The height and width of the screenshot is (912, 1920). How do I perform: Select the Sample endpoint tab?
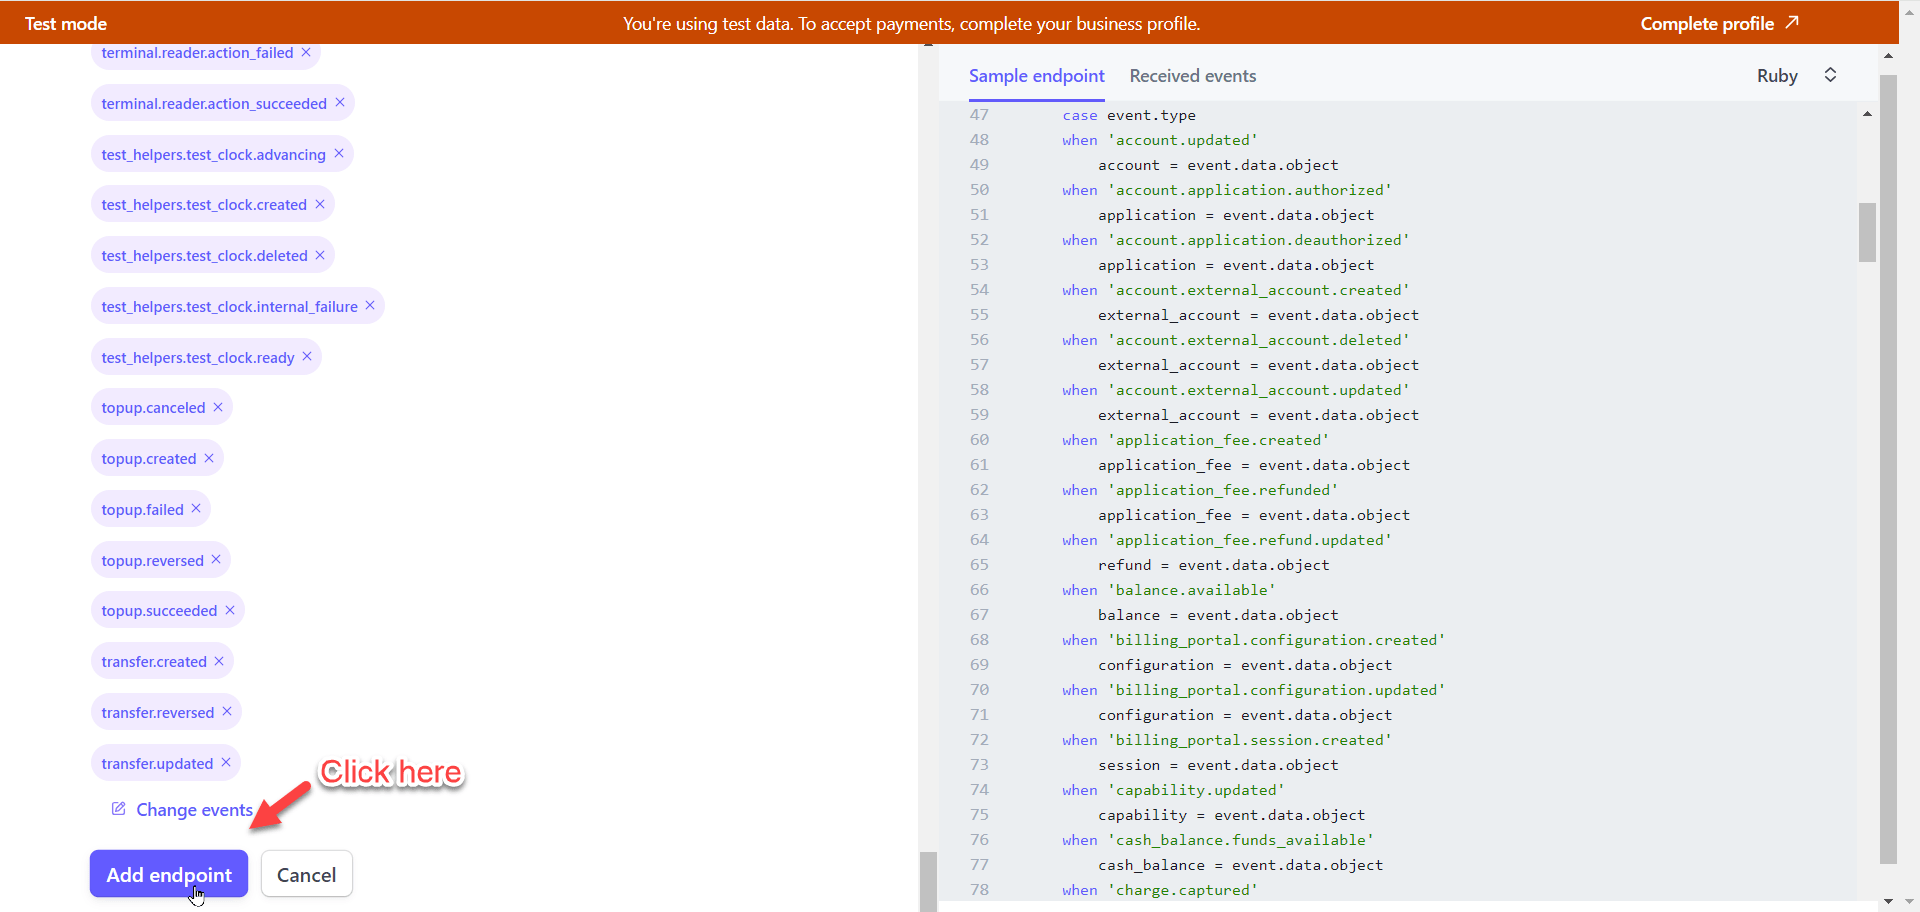(1036, 76)
